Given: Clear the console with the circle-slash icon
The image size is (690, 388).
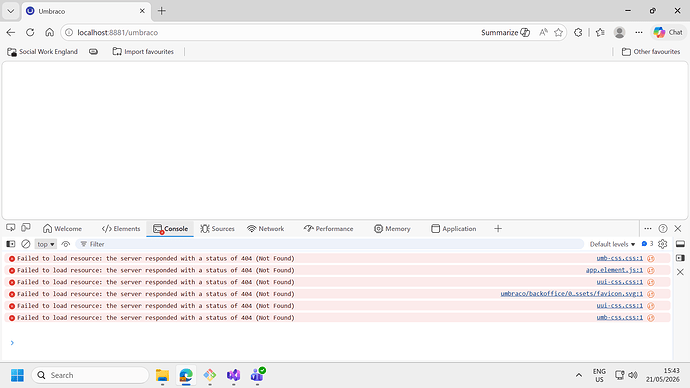Looking at the screenshot, I should (26, 244).
